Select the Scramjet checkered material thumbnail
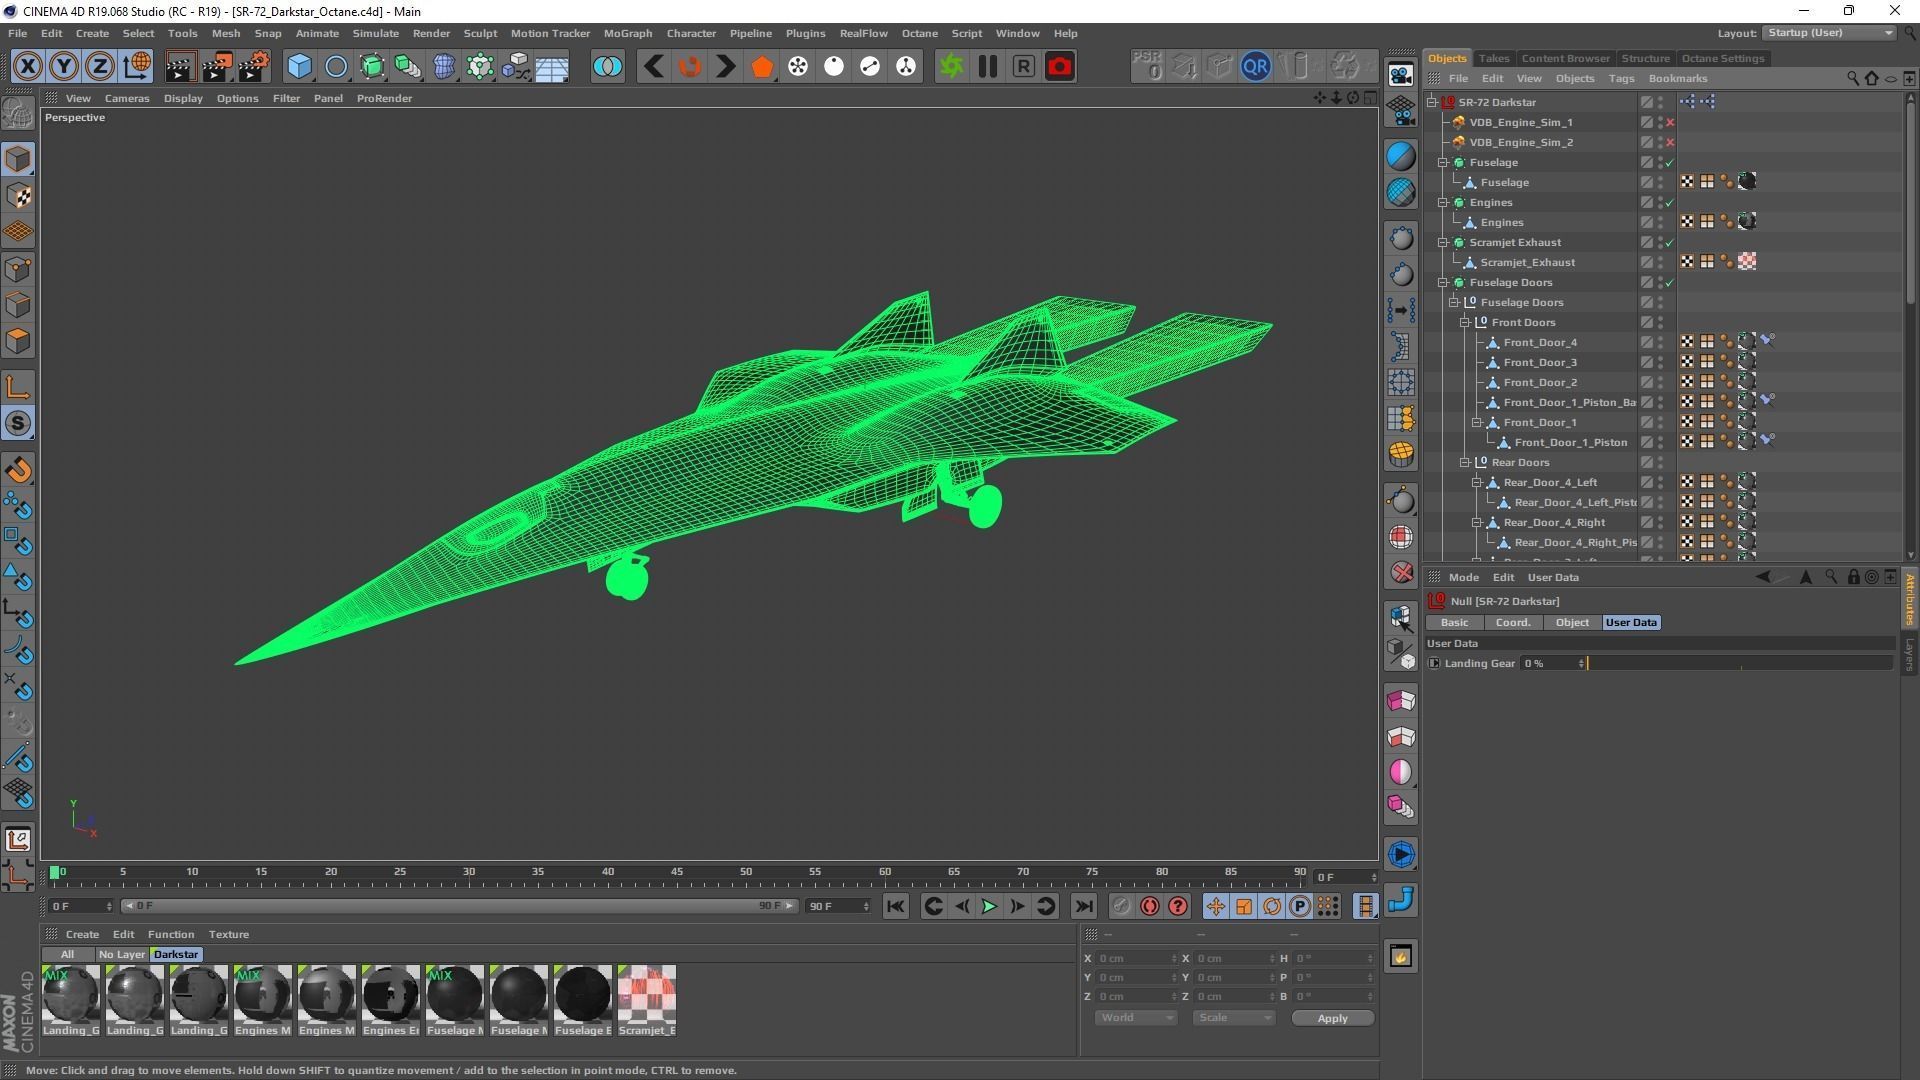This screenshot has width=1920, height=1080. click(x=647, y=993)
